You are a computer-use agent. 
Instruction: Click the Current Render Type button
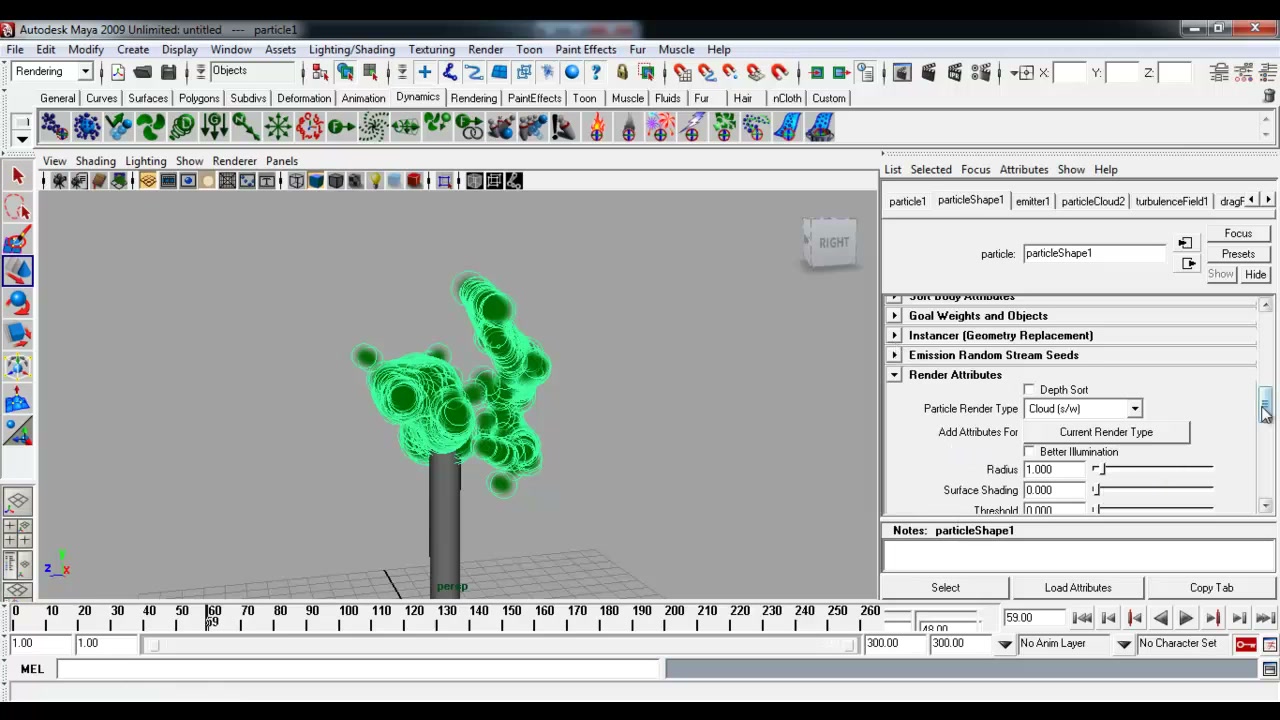[1106, 432]
